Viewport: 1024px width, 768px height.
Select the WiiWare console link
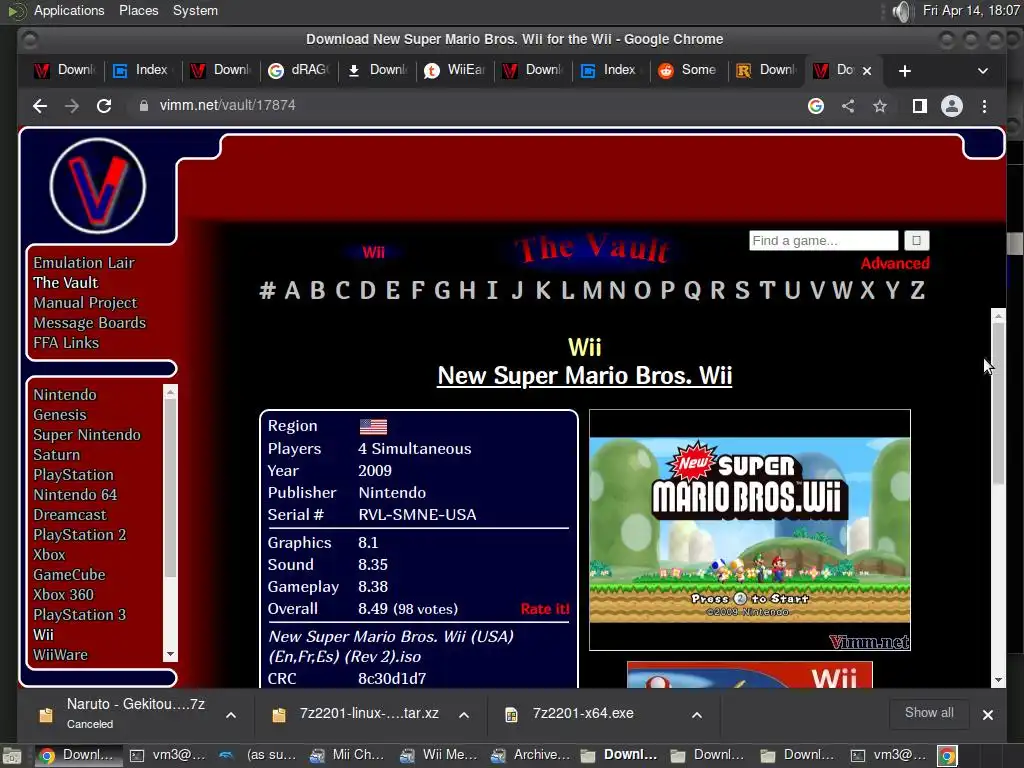click(60, 654)
